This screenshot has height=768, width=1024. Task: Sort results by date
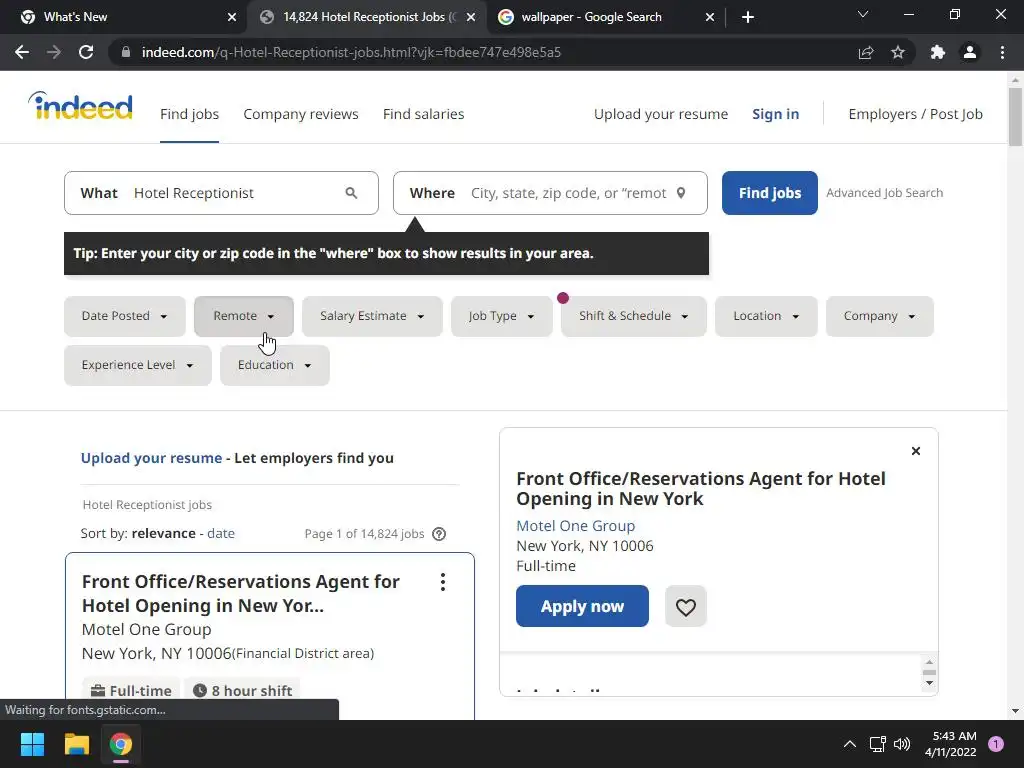tap(221, 534)
